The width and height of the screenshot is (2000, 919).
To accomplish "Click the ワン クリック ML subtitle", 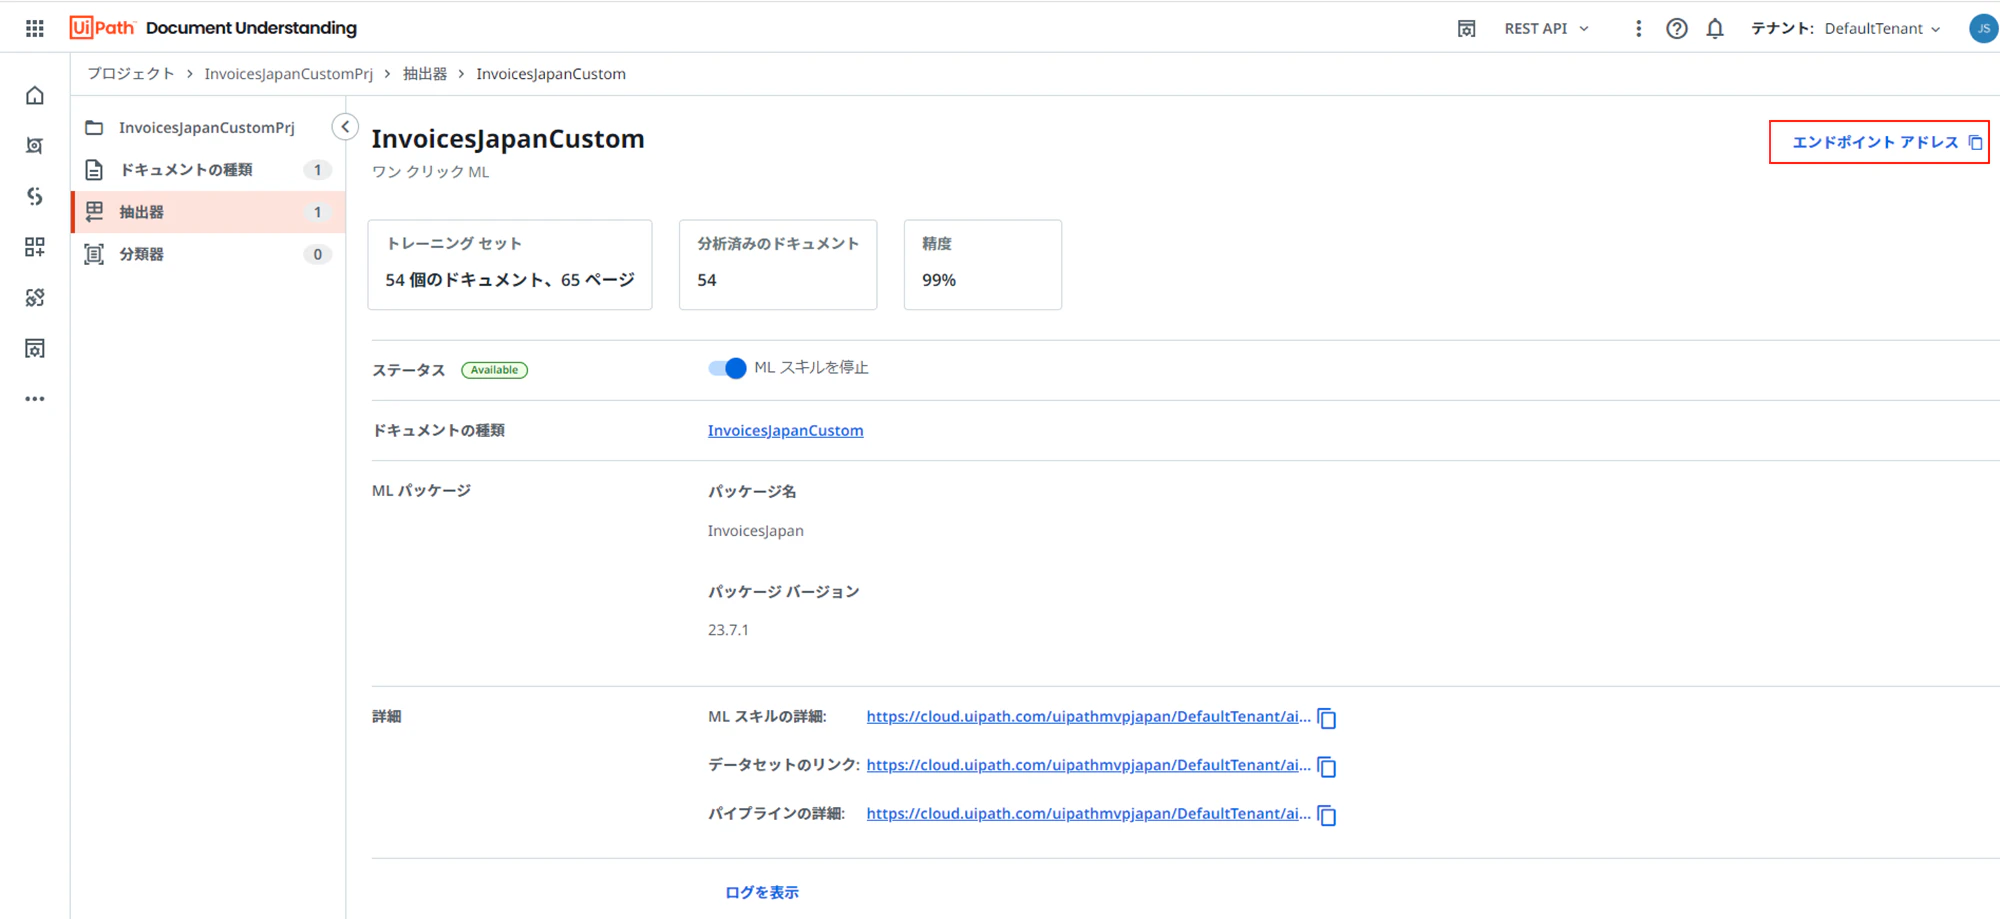I will pyautogui.click(x=431, y=172).
